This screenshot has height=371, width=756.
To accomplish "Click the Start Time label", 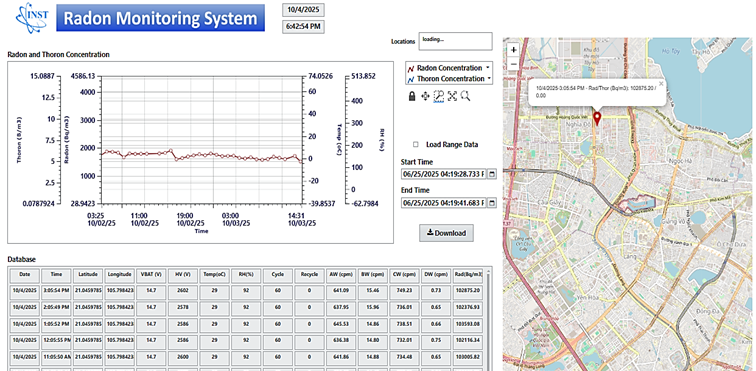I will (417, 162).
